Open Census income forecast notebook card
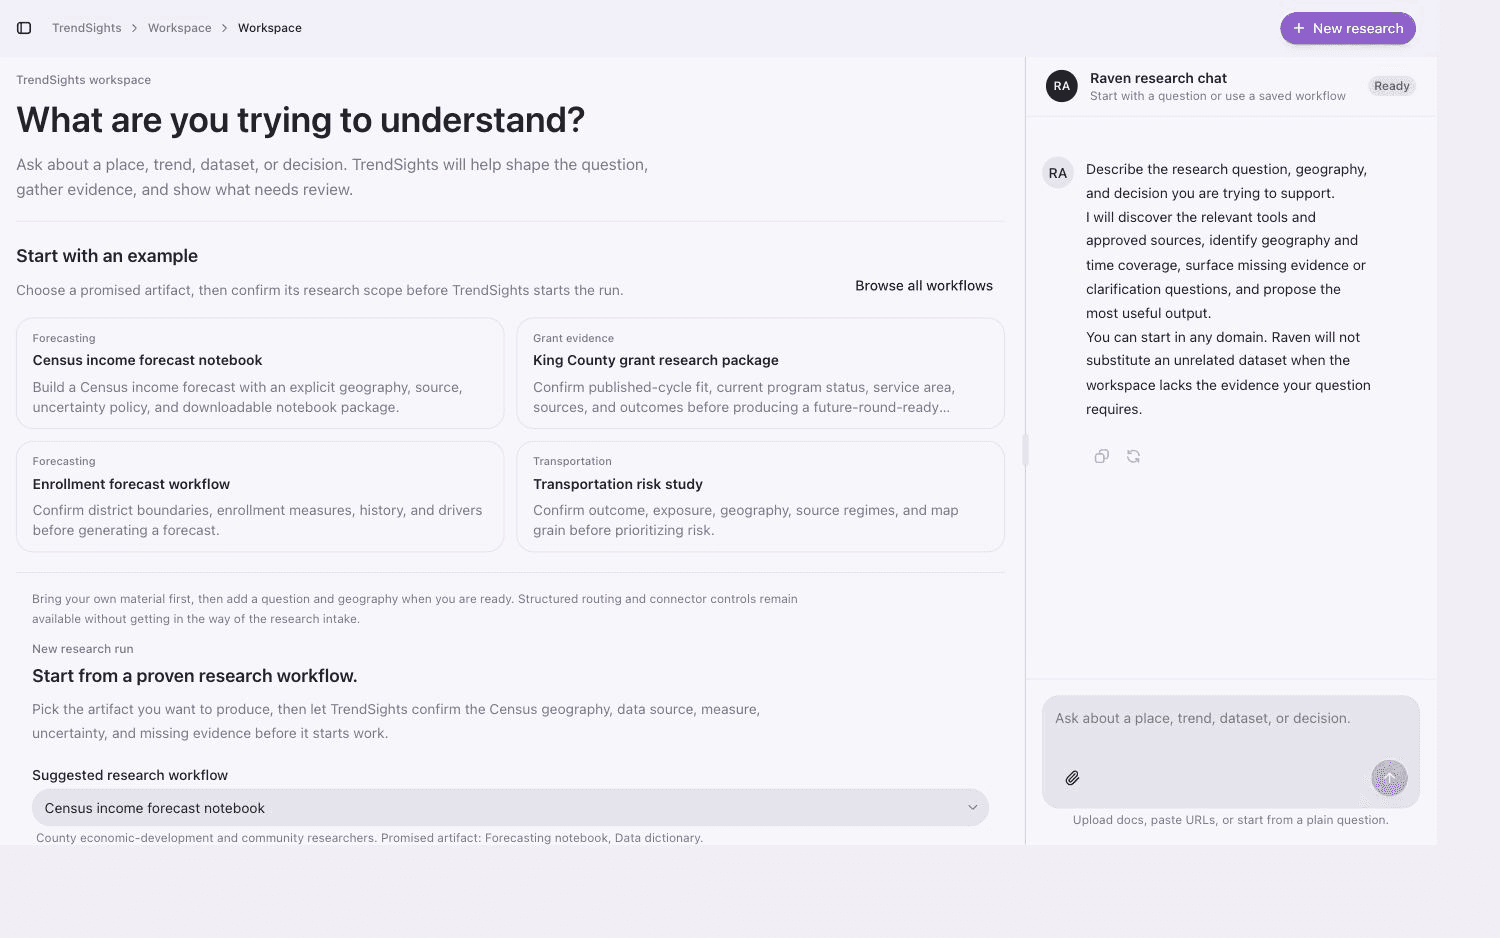The height and width of the screenshot is (938, 1500). [260, 373]
